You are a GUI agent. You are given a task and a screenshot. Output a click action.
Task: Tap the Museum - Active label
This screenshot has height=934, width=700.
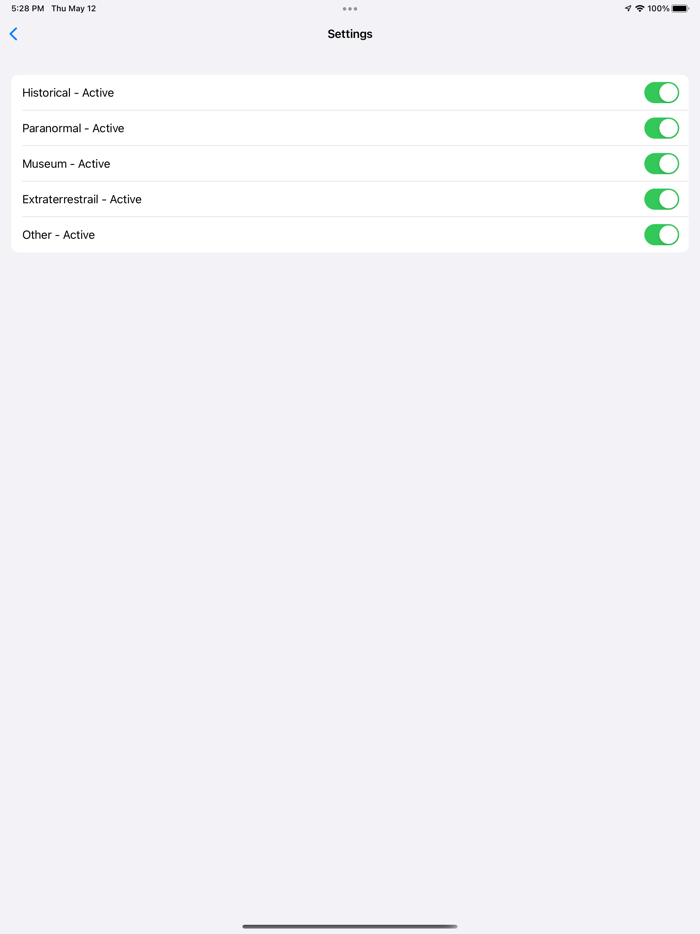66,164
